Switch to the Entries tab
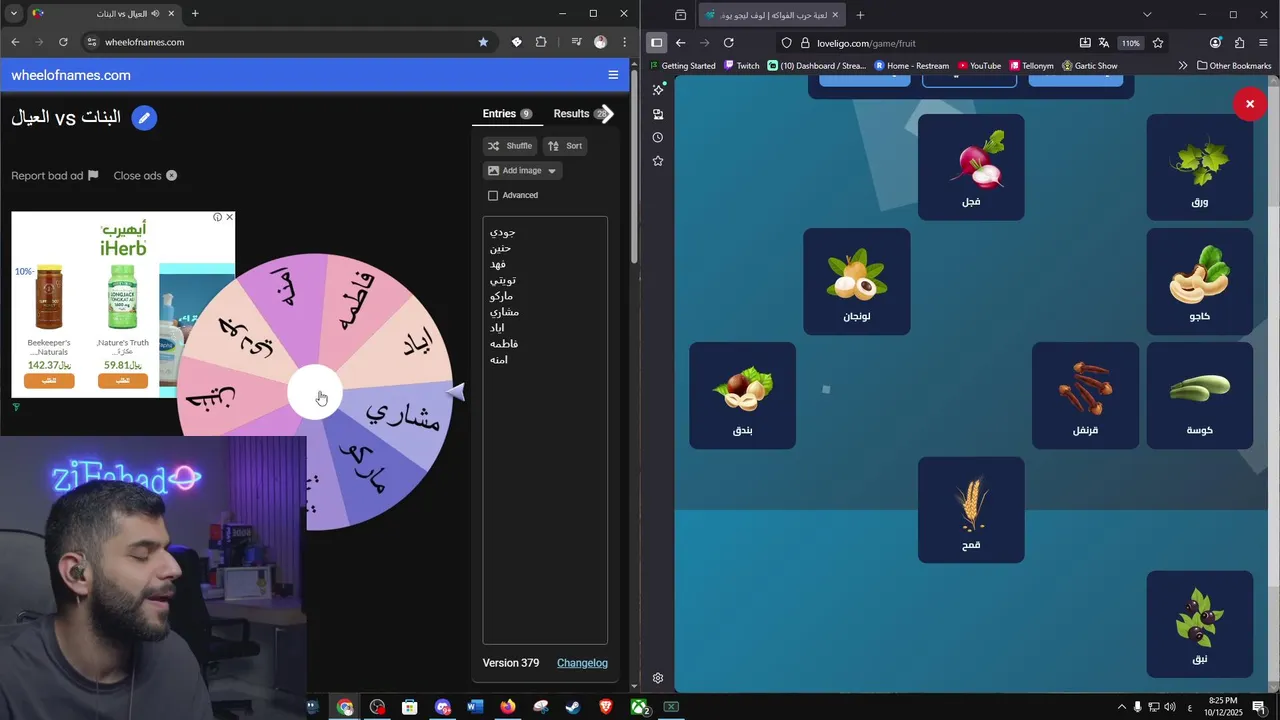This screenshot has height=720, width=1280. 506,114
